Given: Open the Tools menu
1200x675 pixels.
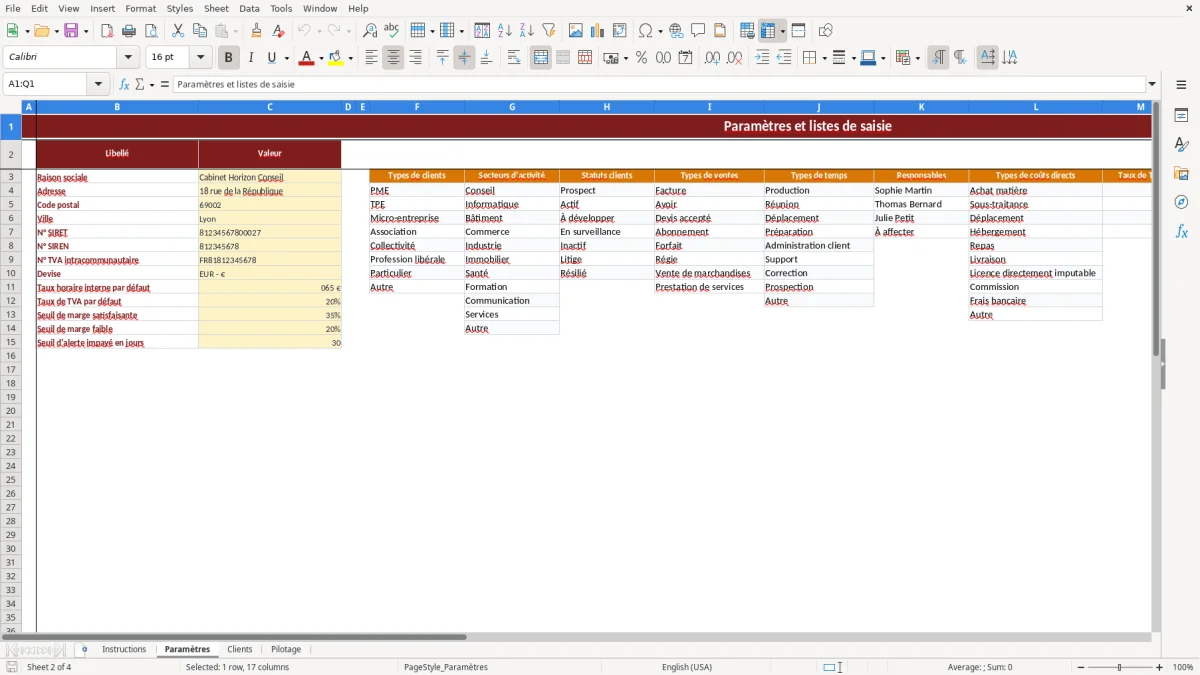Looking at the screenshot, I should (281, 8).
